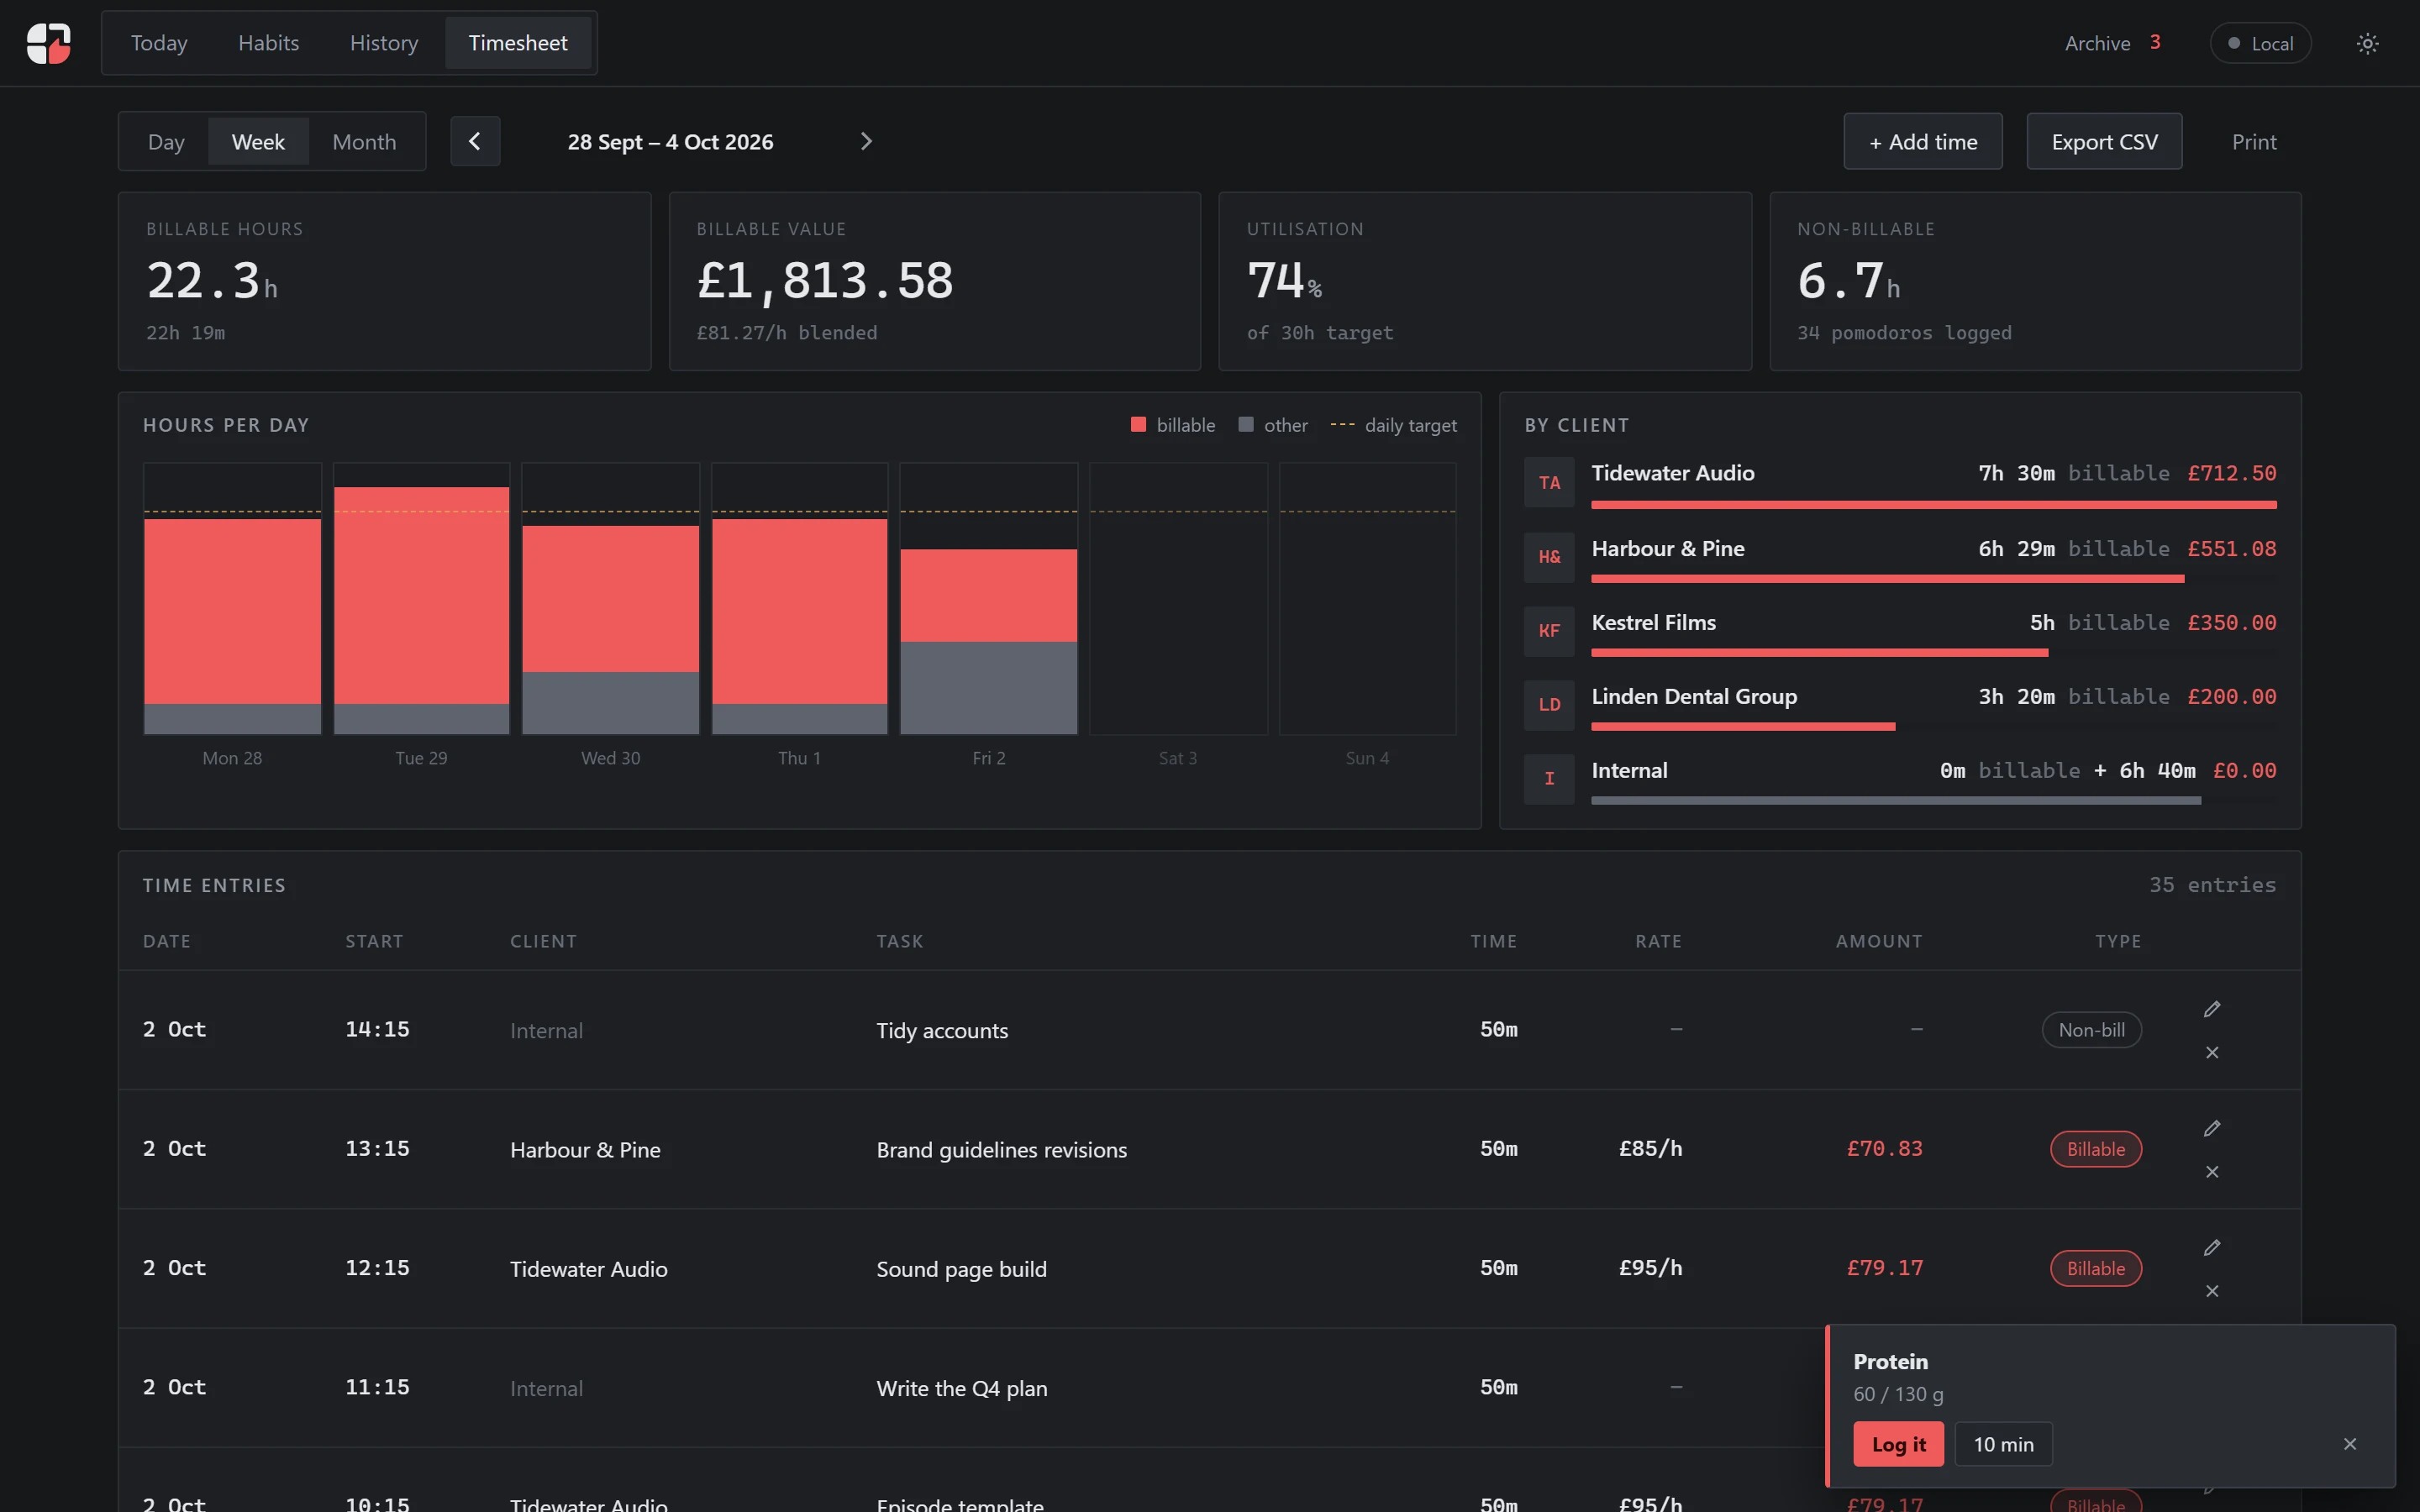Image resolution: width=2420 pixels, height=1512 pixels.
Task: Open the Archive link
Action: (2113, 43)
